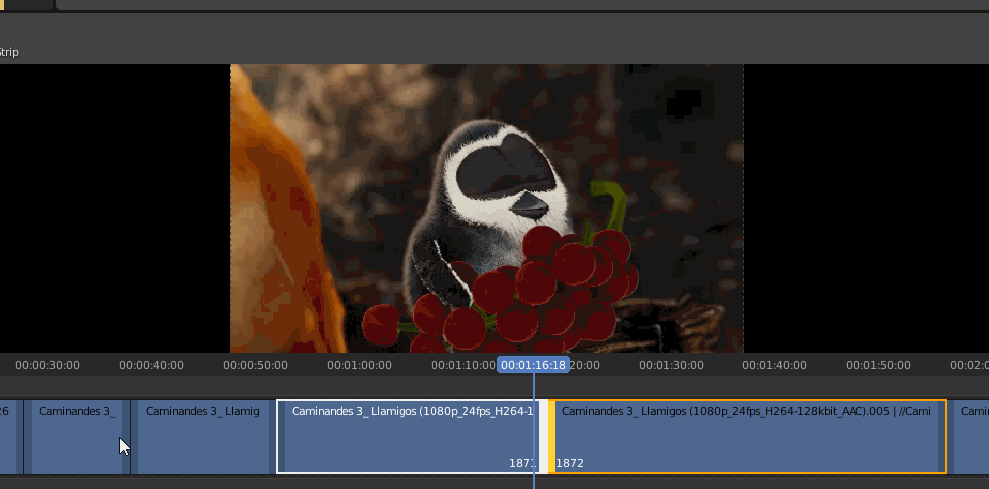Click the 00:01:50:00 mark on the timeline ruler
The height and width of the screenshot is (489, 989).
pyautogui.click(x=879, y=365)
